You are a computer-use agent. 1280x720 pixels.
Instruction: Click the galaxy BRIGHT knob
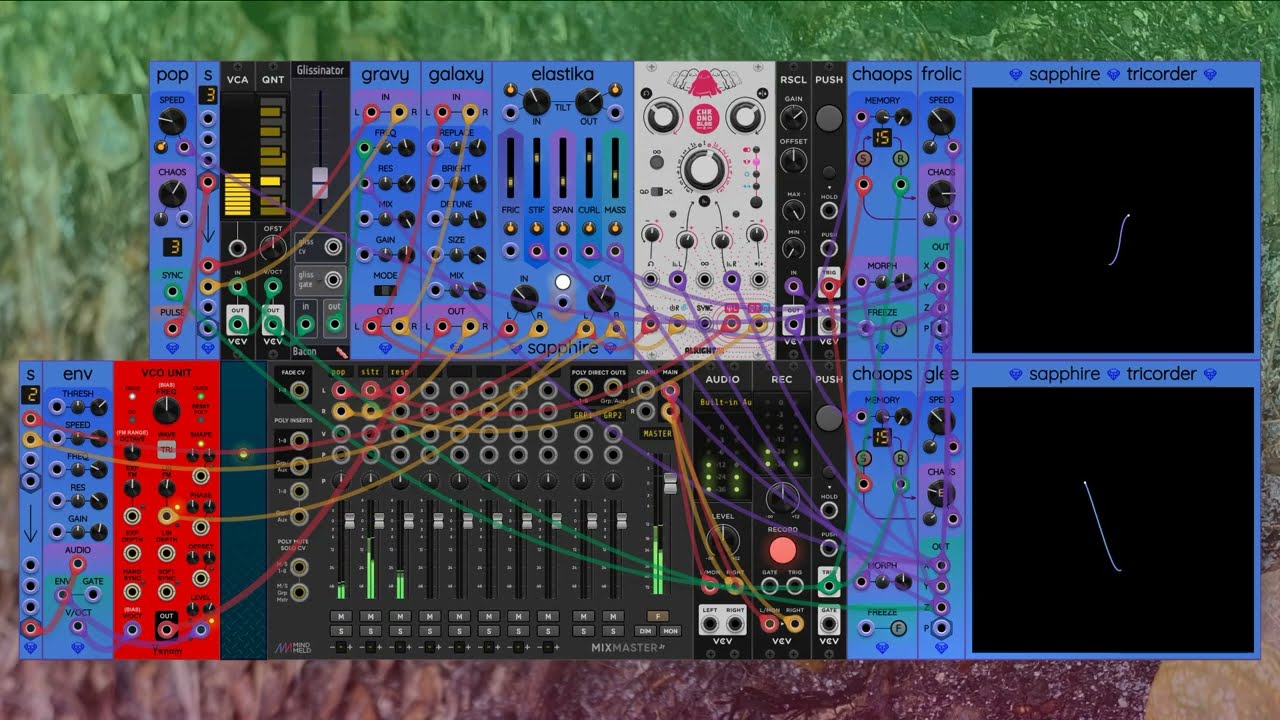475,184
